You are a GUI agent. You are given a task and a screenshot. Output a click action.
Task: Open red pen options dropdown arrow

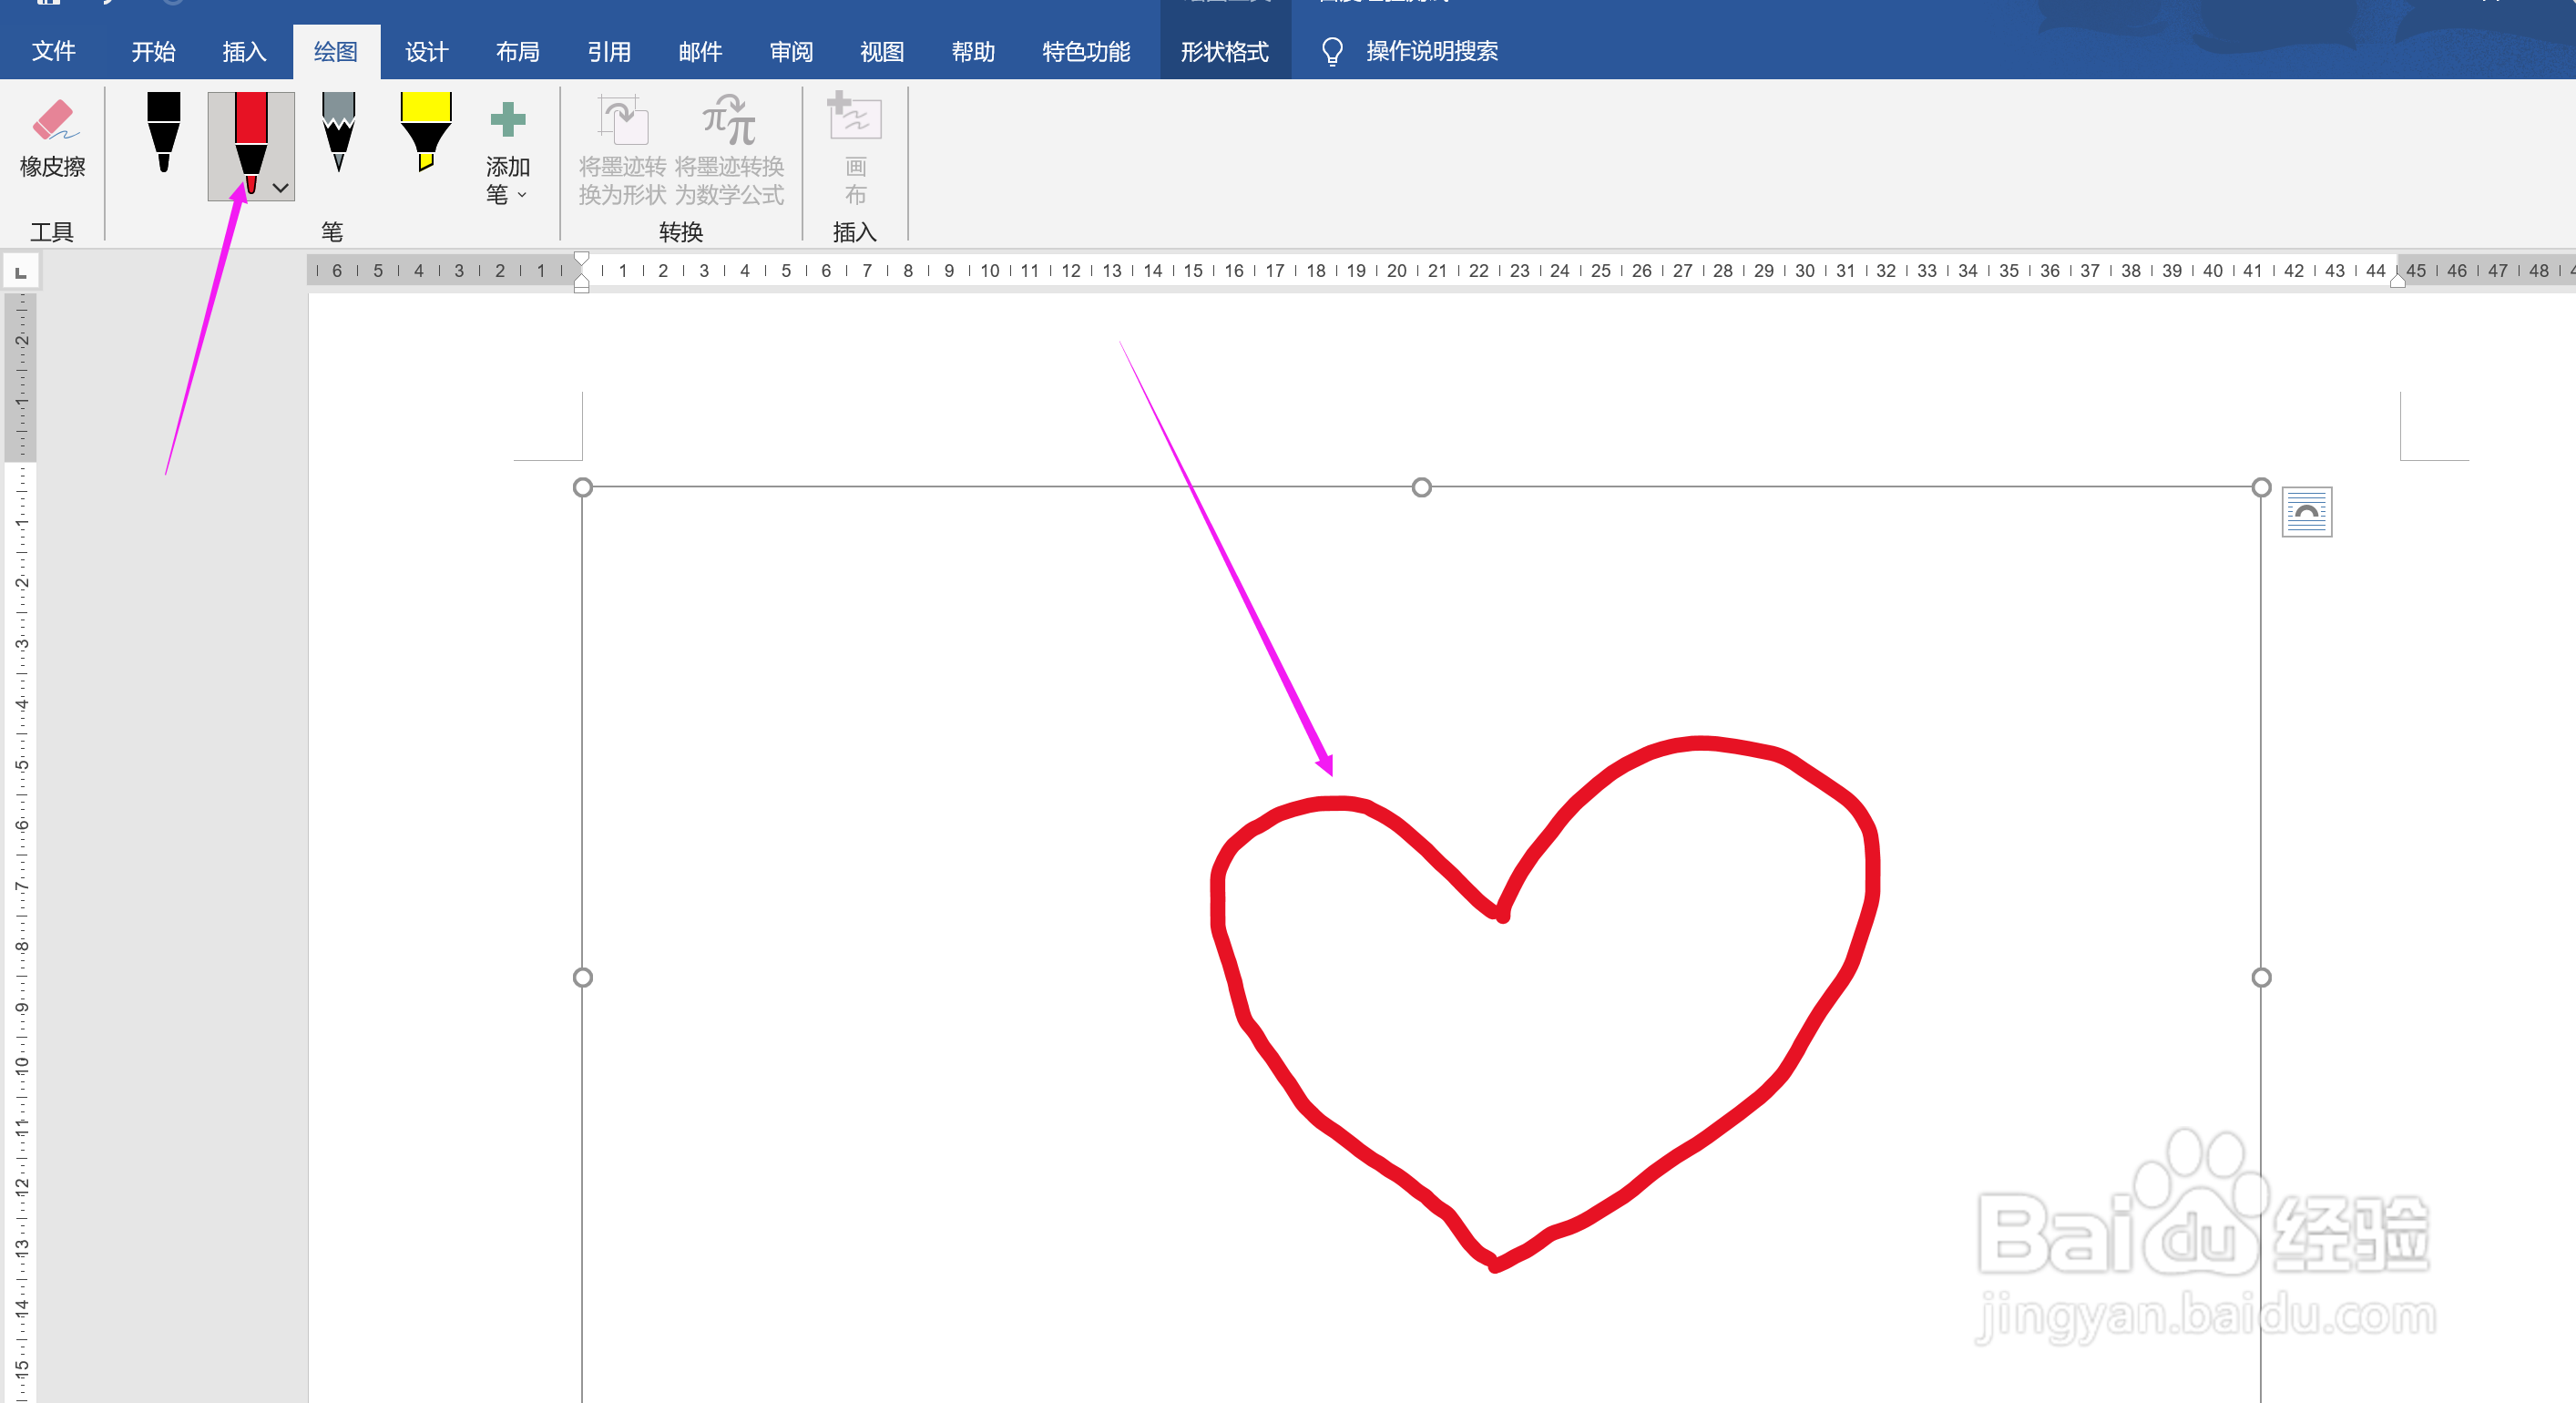coord(282,187)
